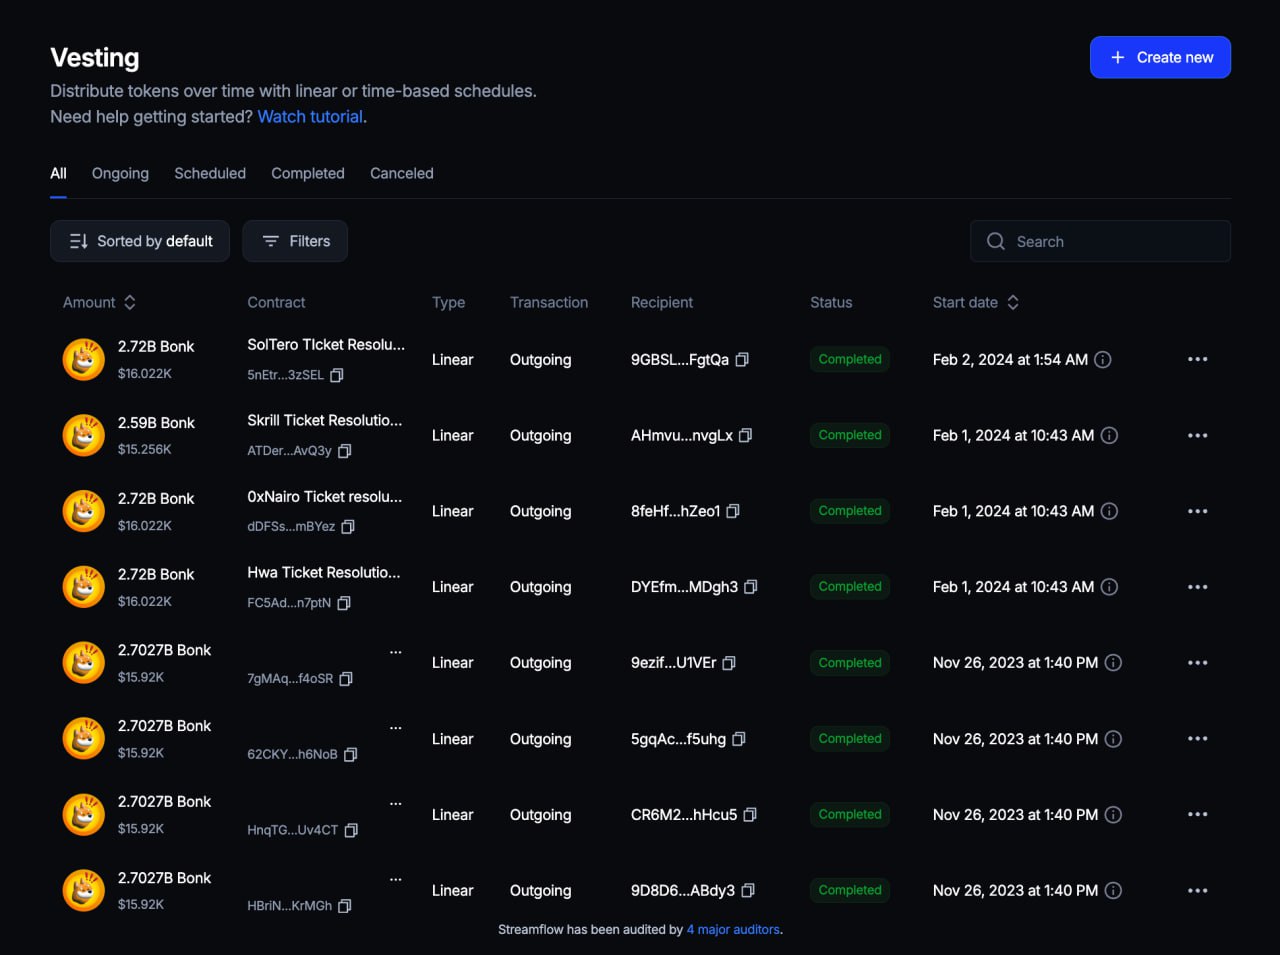Open the actions menu on the SolTero contract row
This screenshot has width=1280, height=955.
pos(1198,359)
